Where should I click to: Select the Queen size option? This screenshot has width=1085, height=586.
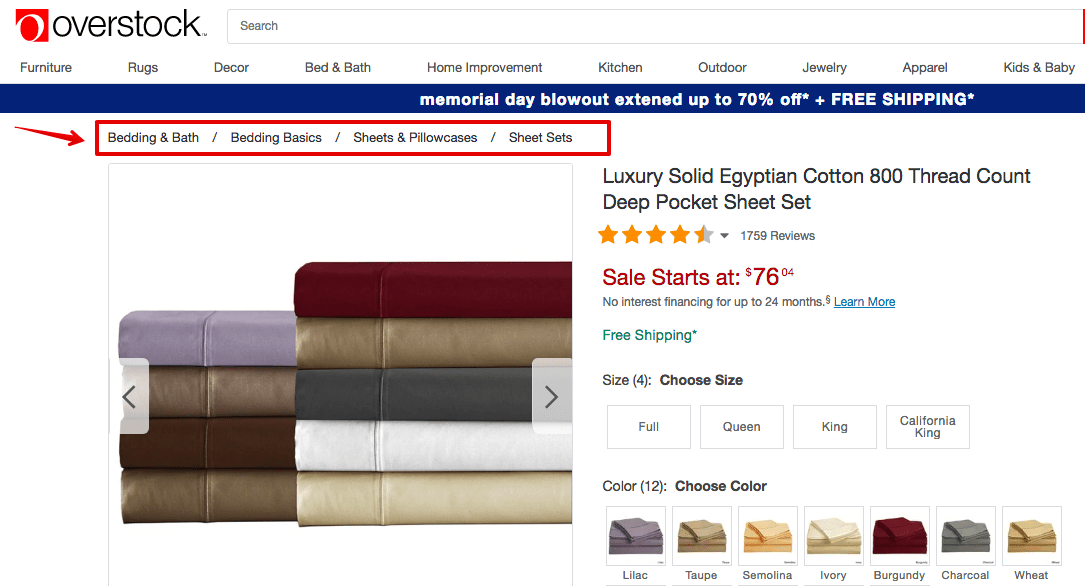point(741,427)
